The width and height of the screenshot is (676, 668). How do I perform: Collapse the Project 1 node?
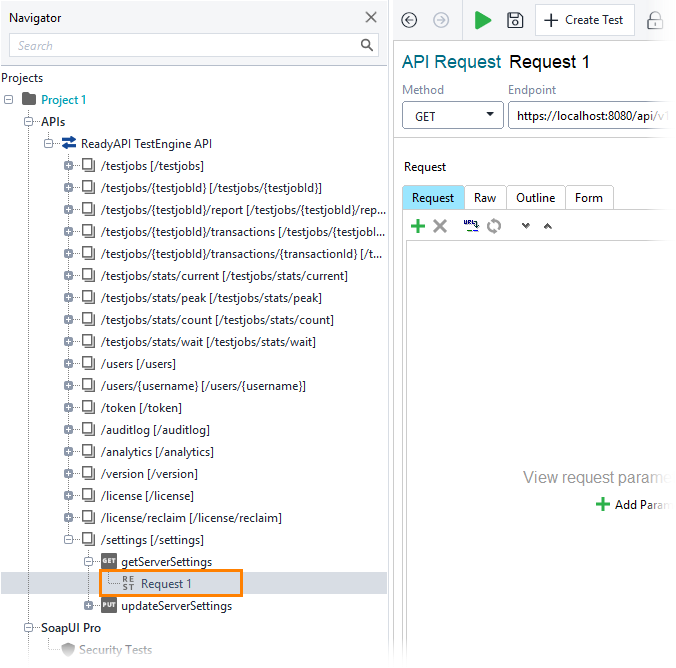pos(8,100)
